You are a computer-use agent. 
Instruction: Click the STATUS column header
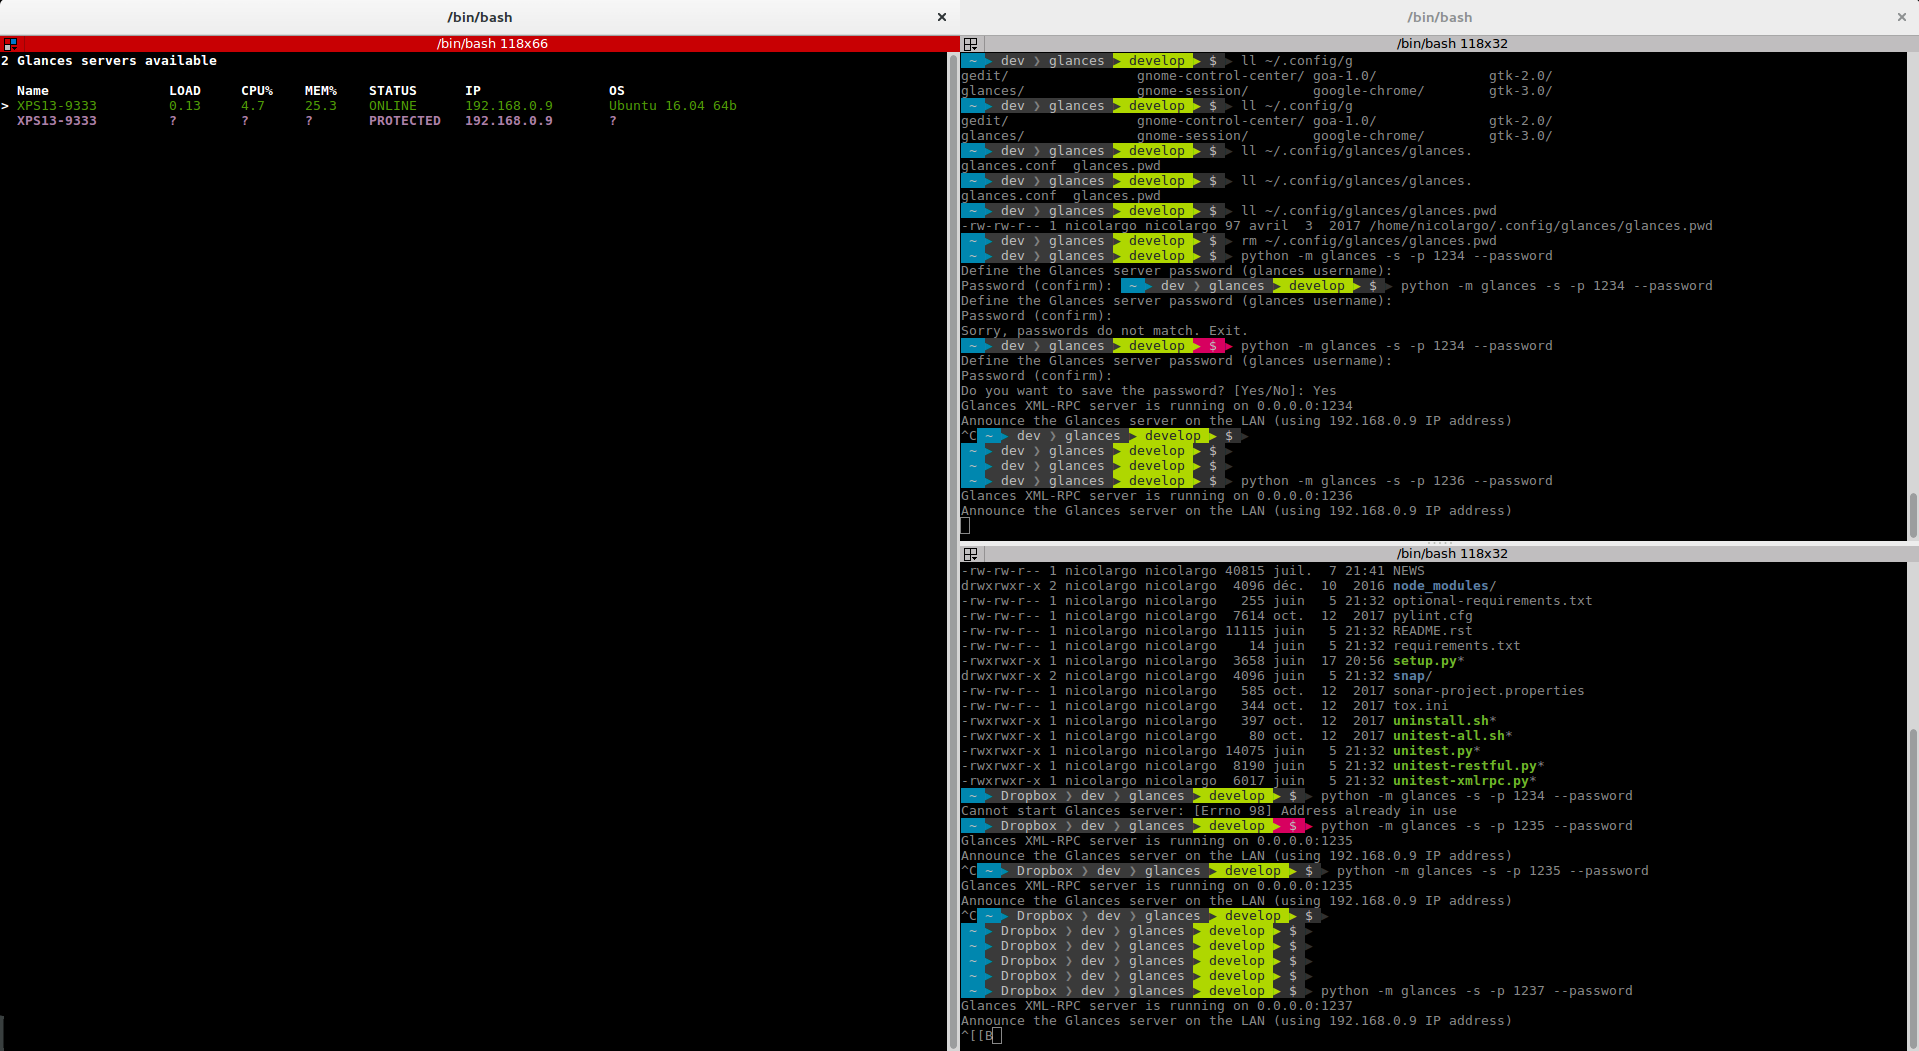tap(392, 90)
